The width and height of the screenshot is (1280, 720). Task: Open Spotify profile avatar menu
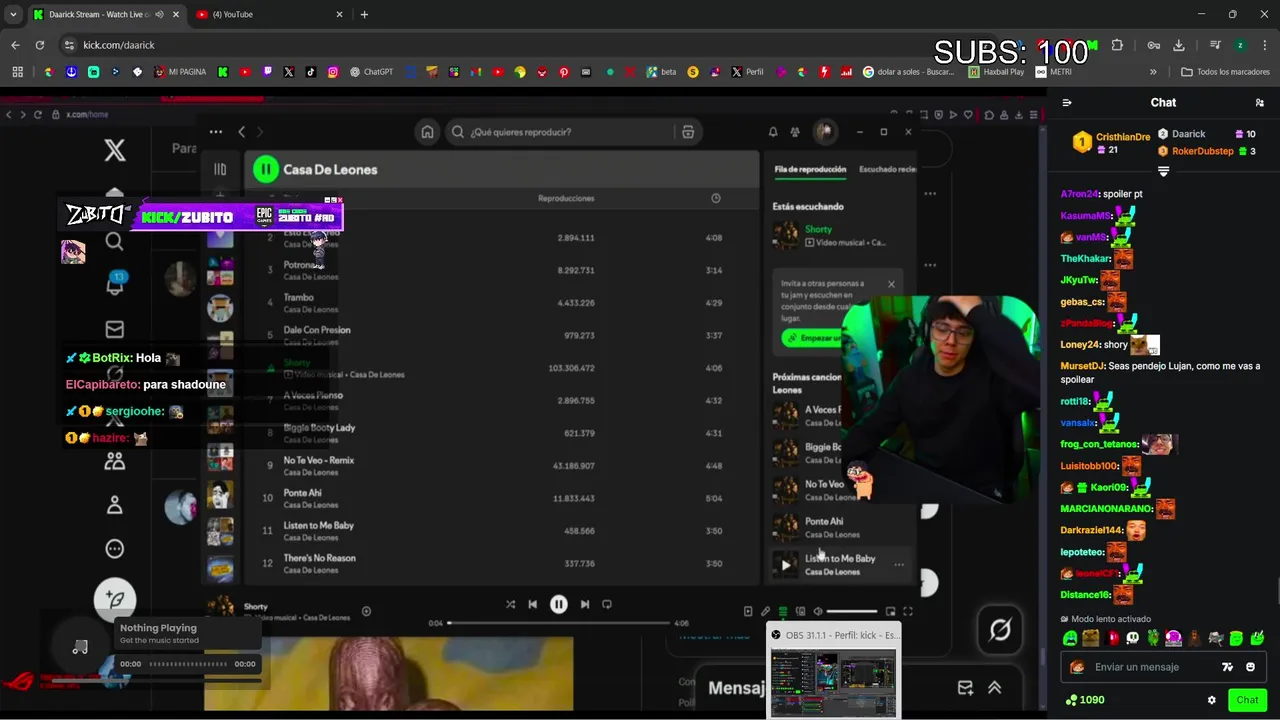(824, 131)
